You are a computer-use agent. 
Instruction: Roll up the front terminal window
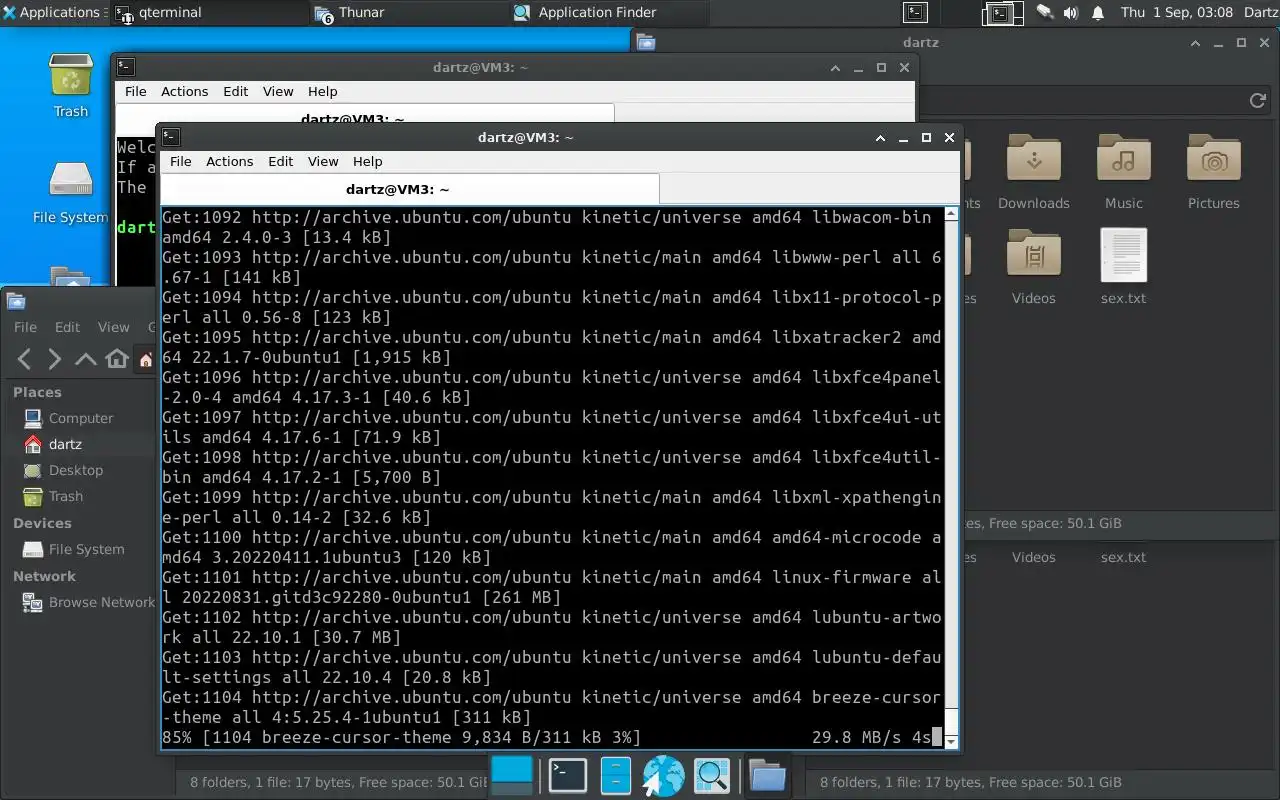(x=880, y=138)
